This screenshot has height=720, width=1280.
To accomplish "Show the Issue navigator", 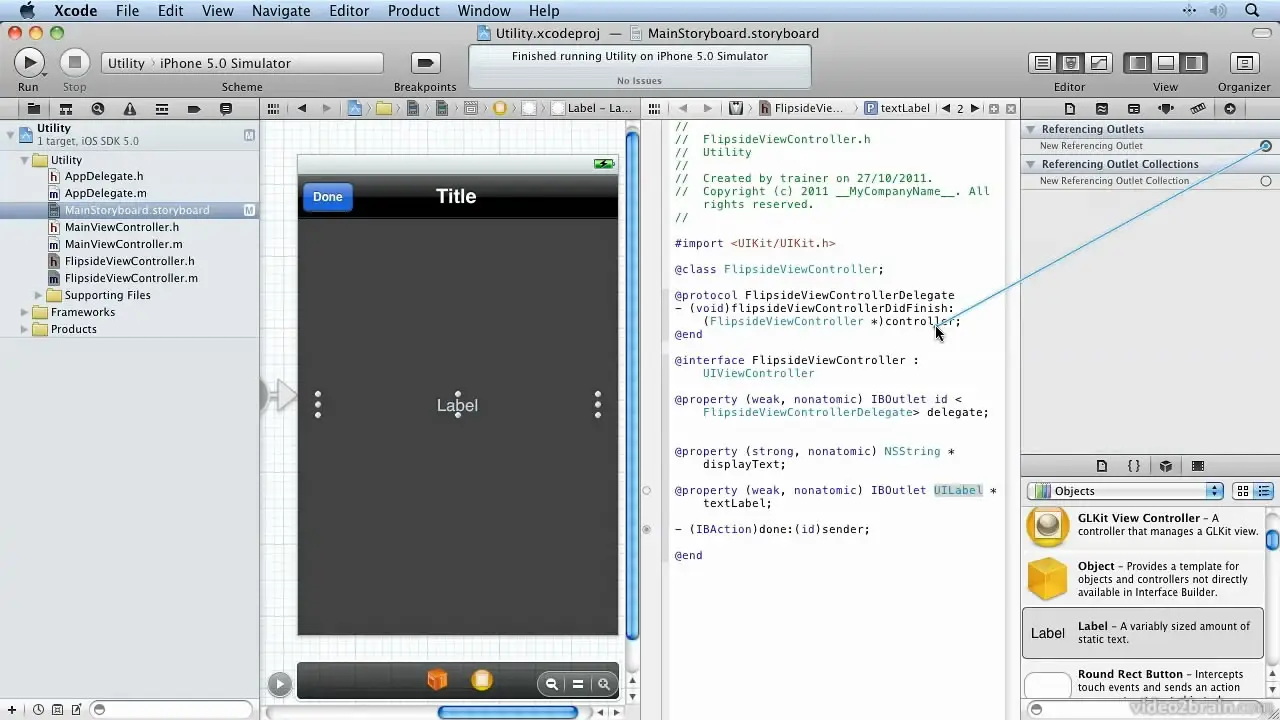I will click(x=129, y=108).
